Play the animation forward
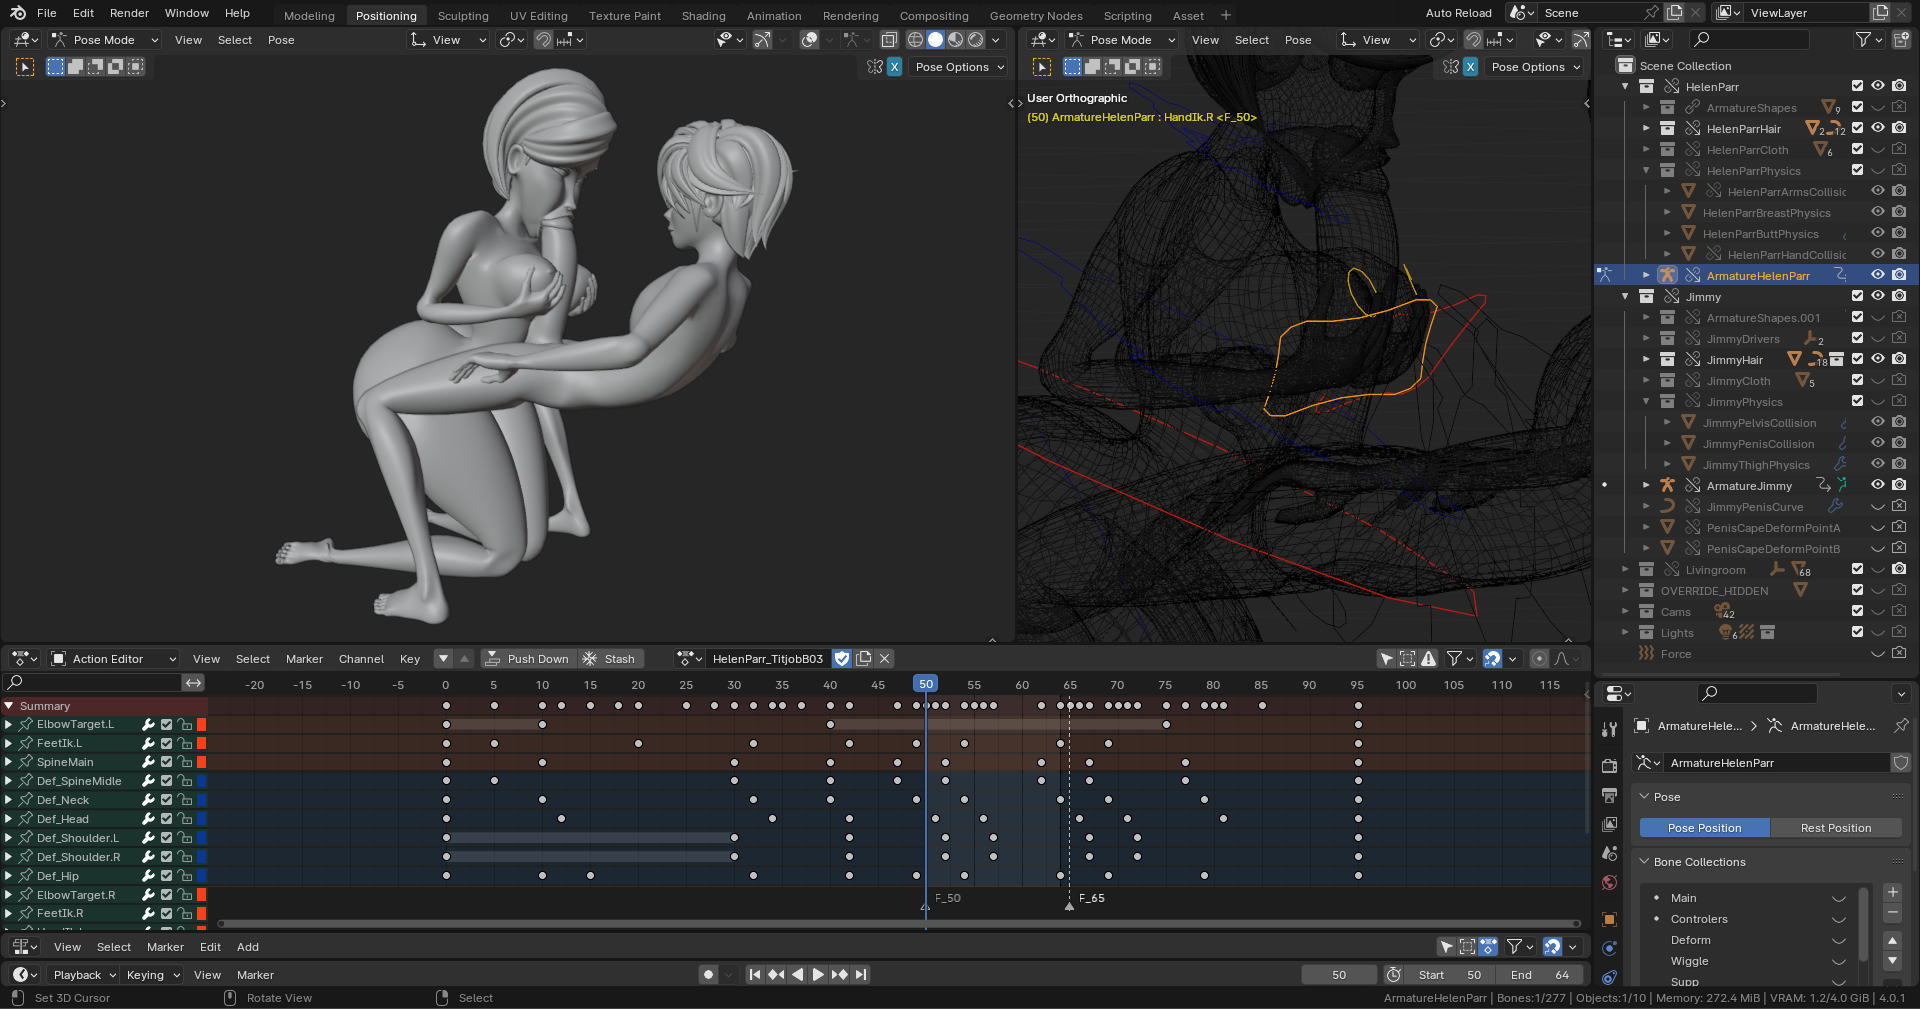This screenshot has width=1920, height=1009. point(818,975)
